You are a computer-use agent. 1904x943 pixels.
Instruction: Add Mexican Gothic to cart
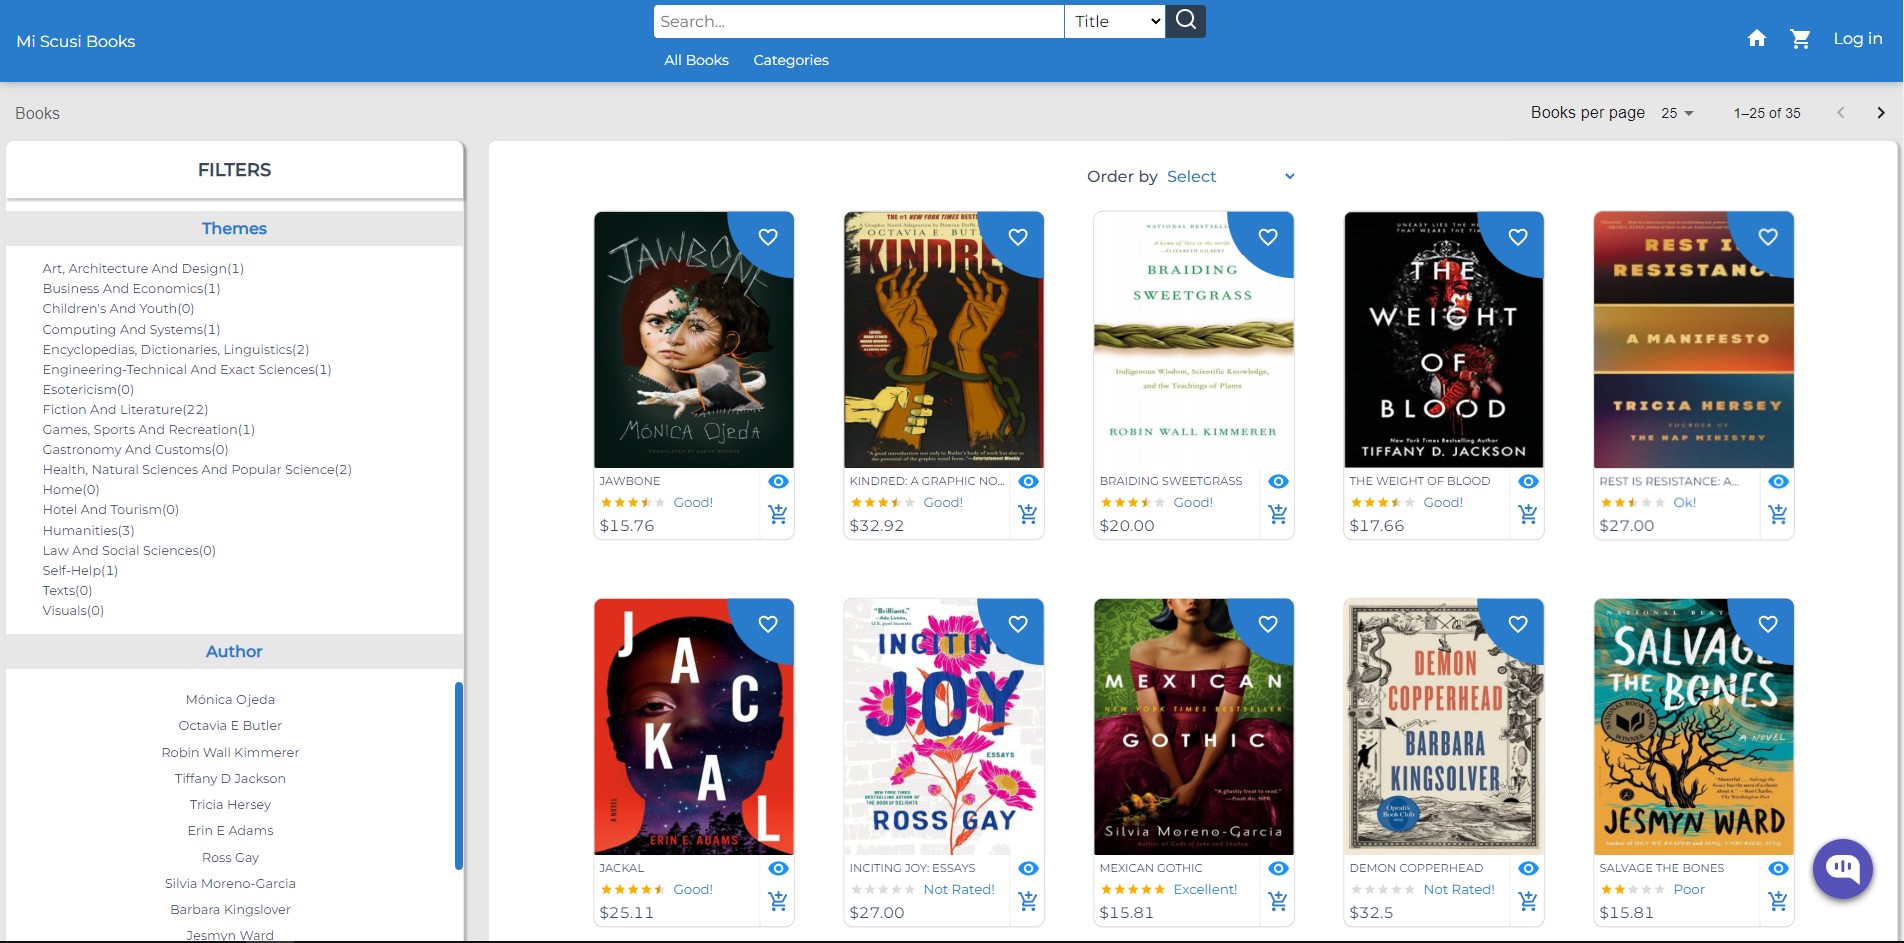tap(1278, 901)
